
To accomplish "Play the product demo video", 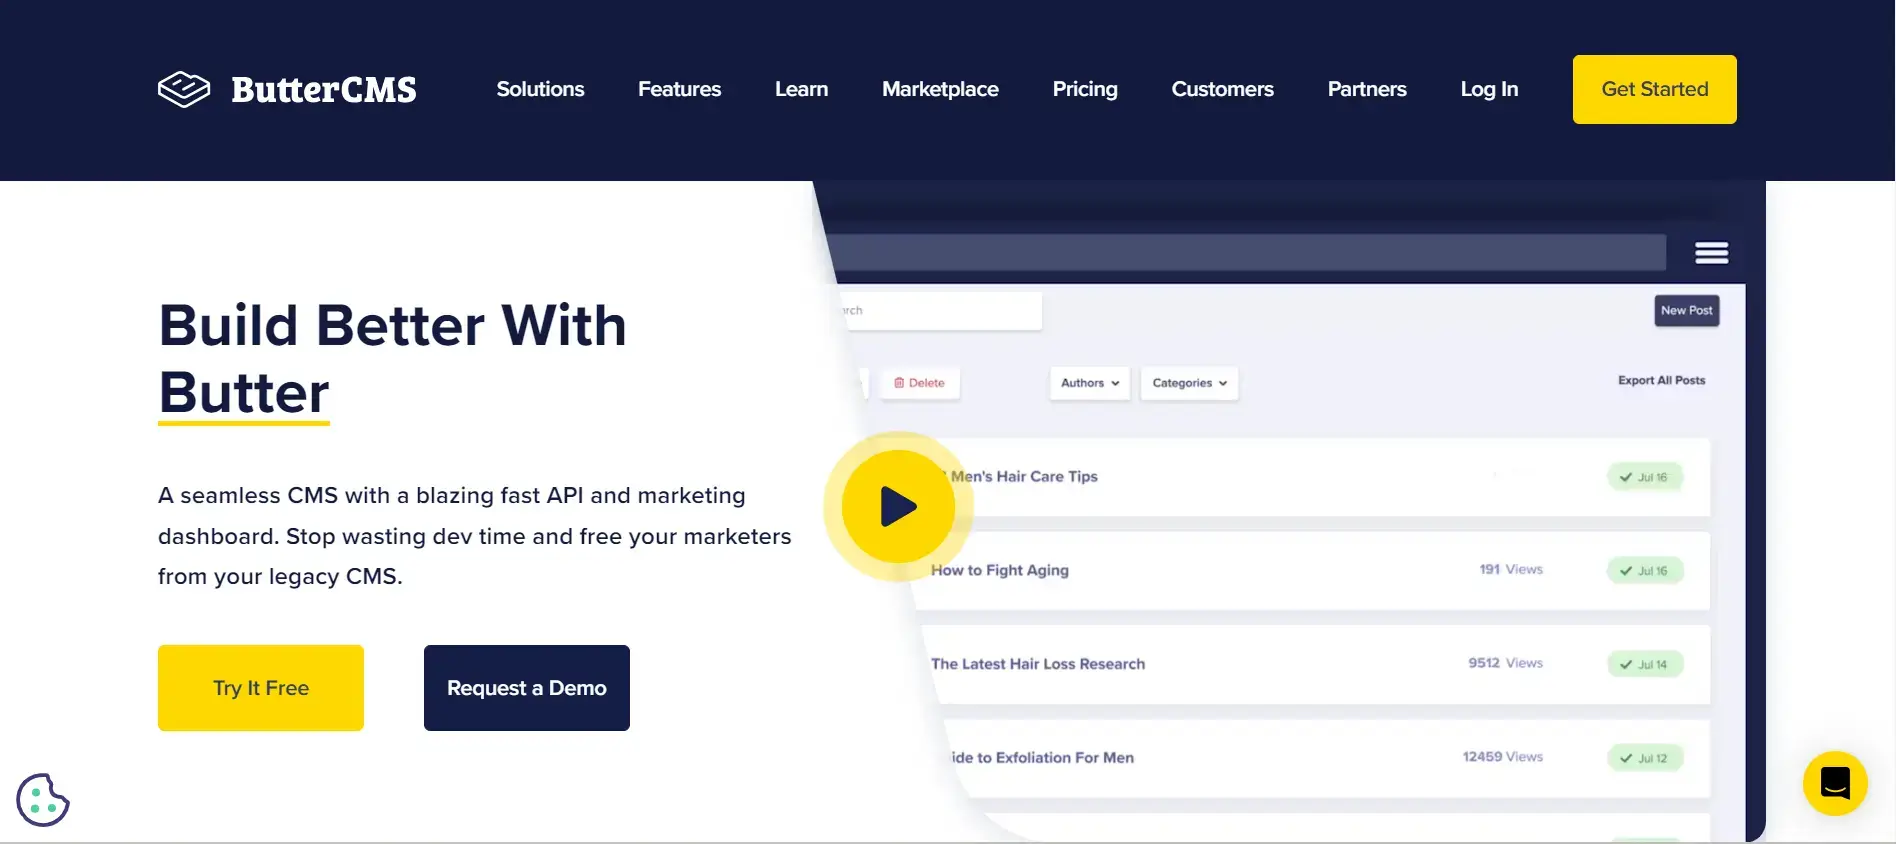I will click(898, 507).
